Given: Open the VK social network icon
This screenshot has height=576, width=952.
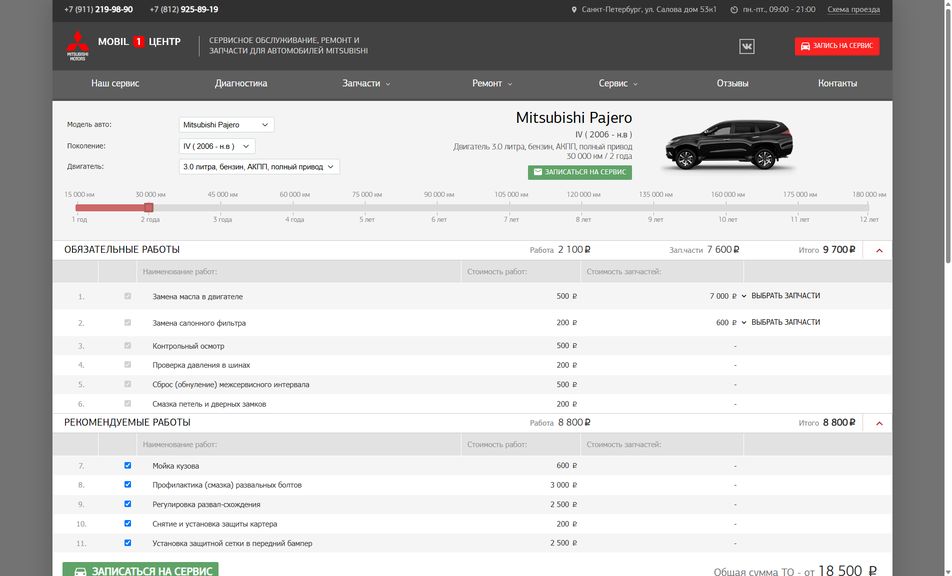Looking at the screenshot, I should pos(747,46).
